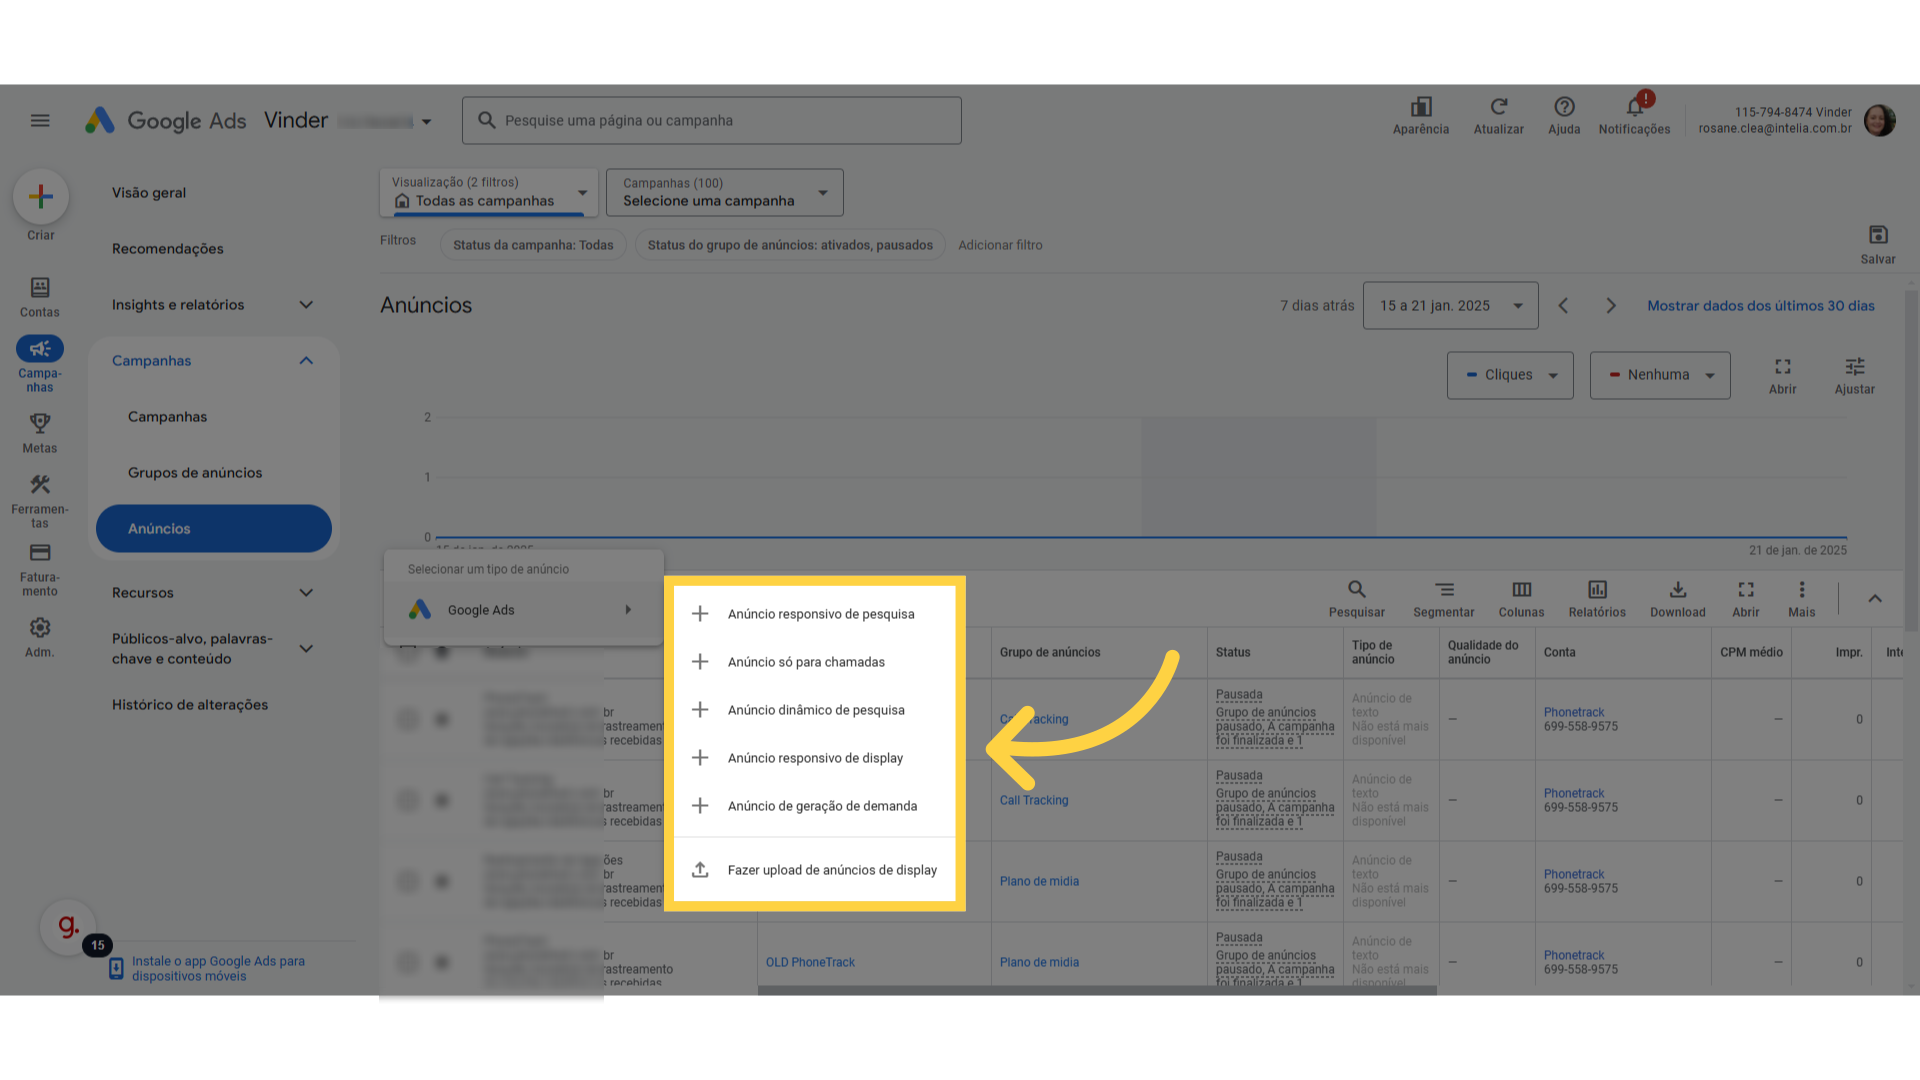1920x1080 pixels.
Task: Go to next date range arrow
Action: point(1611,306)
